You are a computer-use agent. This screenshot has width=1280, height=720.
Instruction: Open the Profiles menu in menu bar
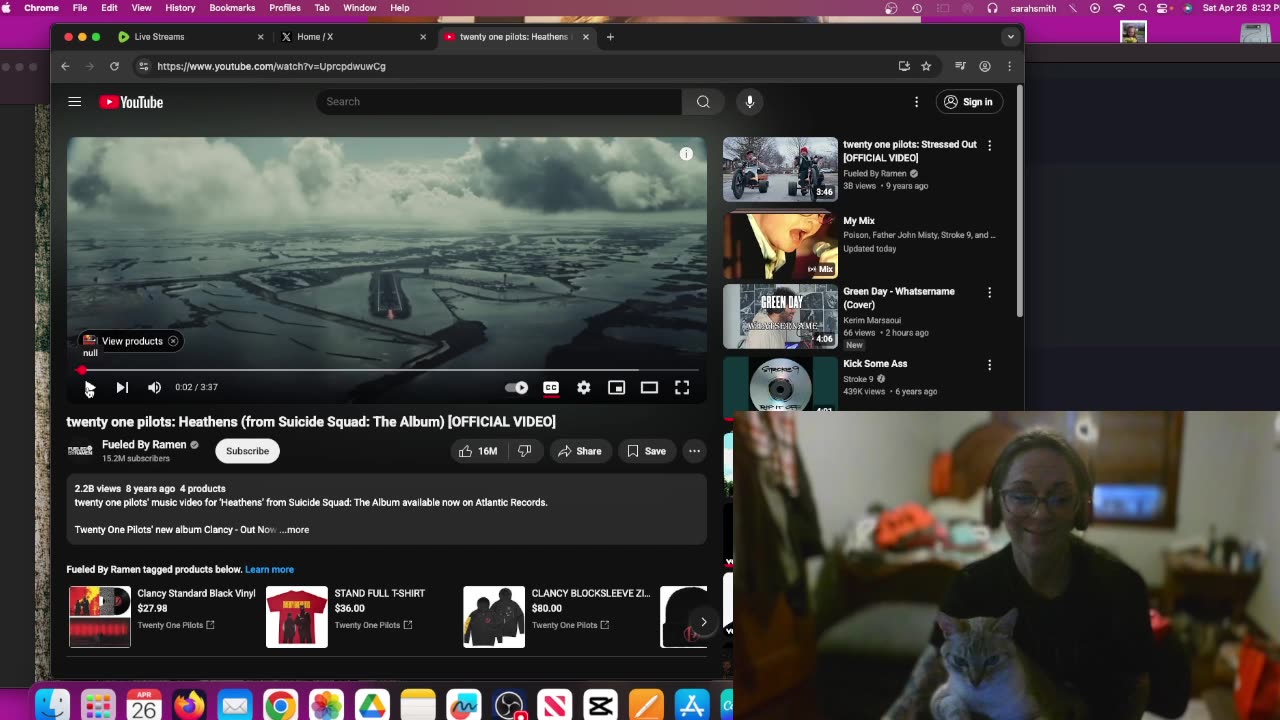tap(285, 8)
